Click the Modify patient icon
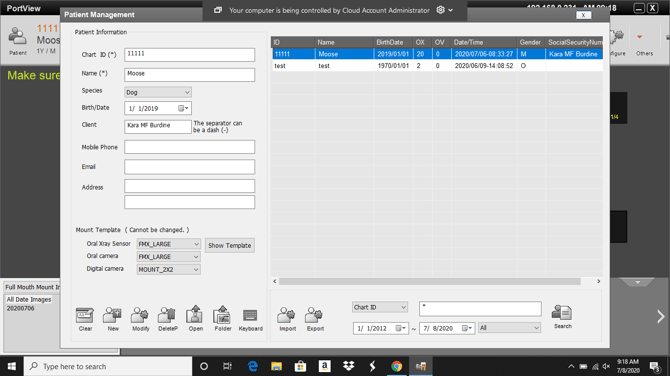The width and height of the screenshot is (670, 376). tap(140, 319)
